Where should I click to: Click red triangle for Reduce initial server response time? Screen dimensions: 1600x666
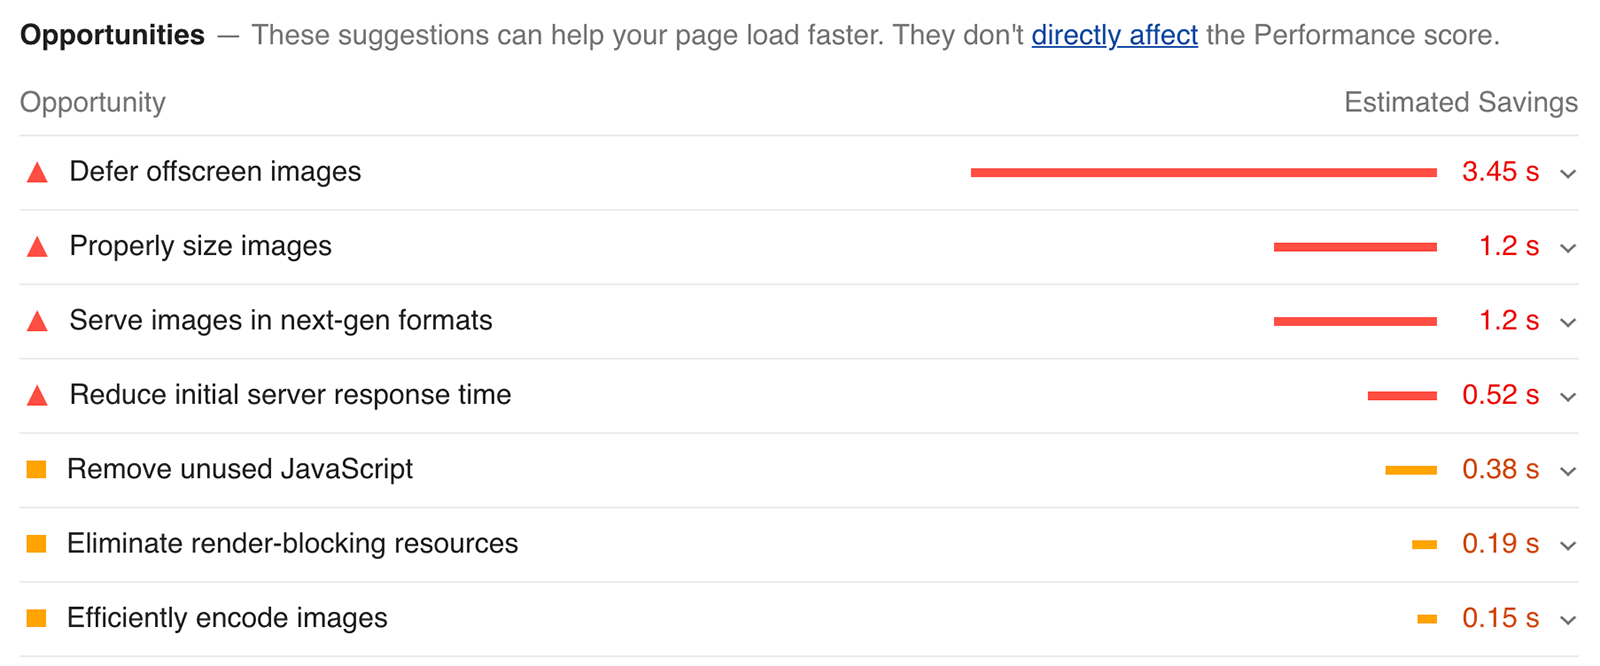pyautogui.click(x=37, y=396)
